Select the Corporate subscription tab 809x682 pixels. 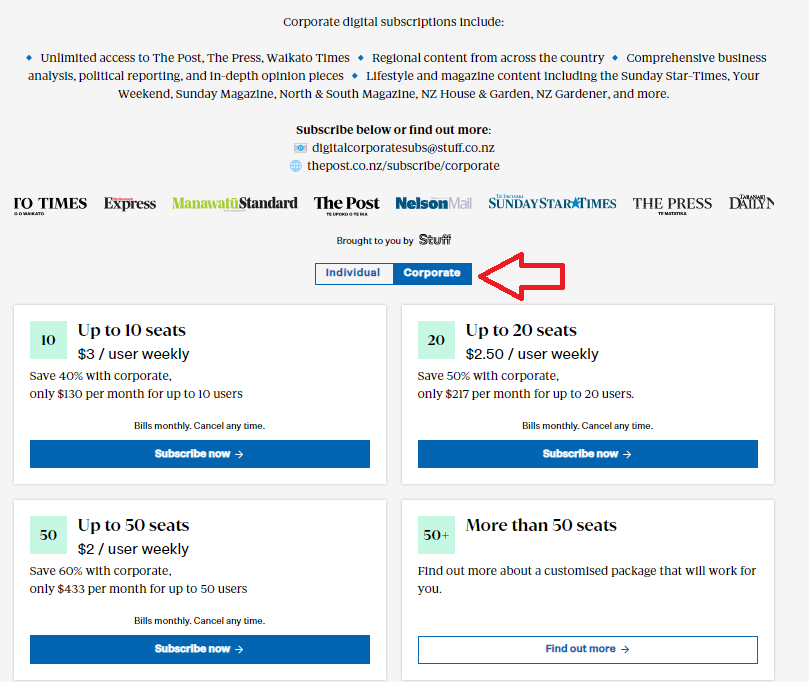432,273
